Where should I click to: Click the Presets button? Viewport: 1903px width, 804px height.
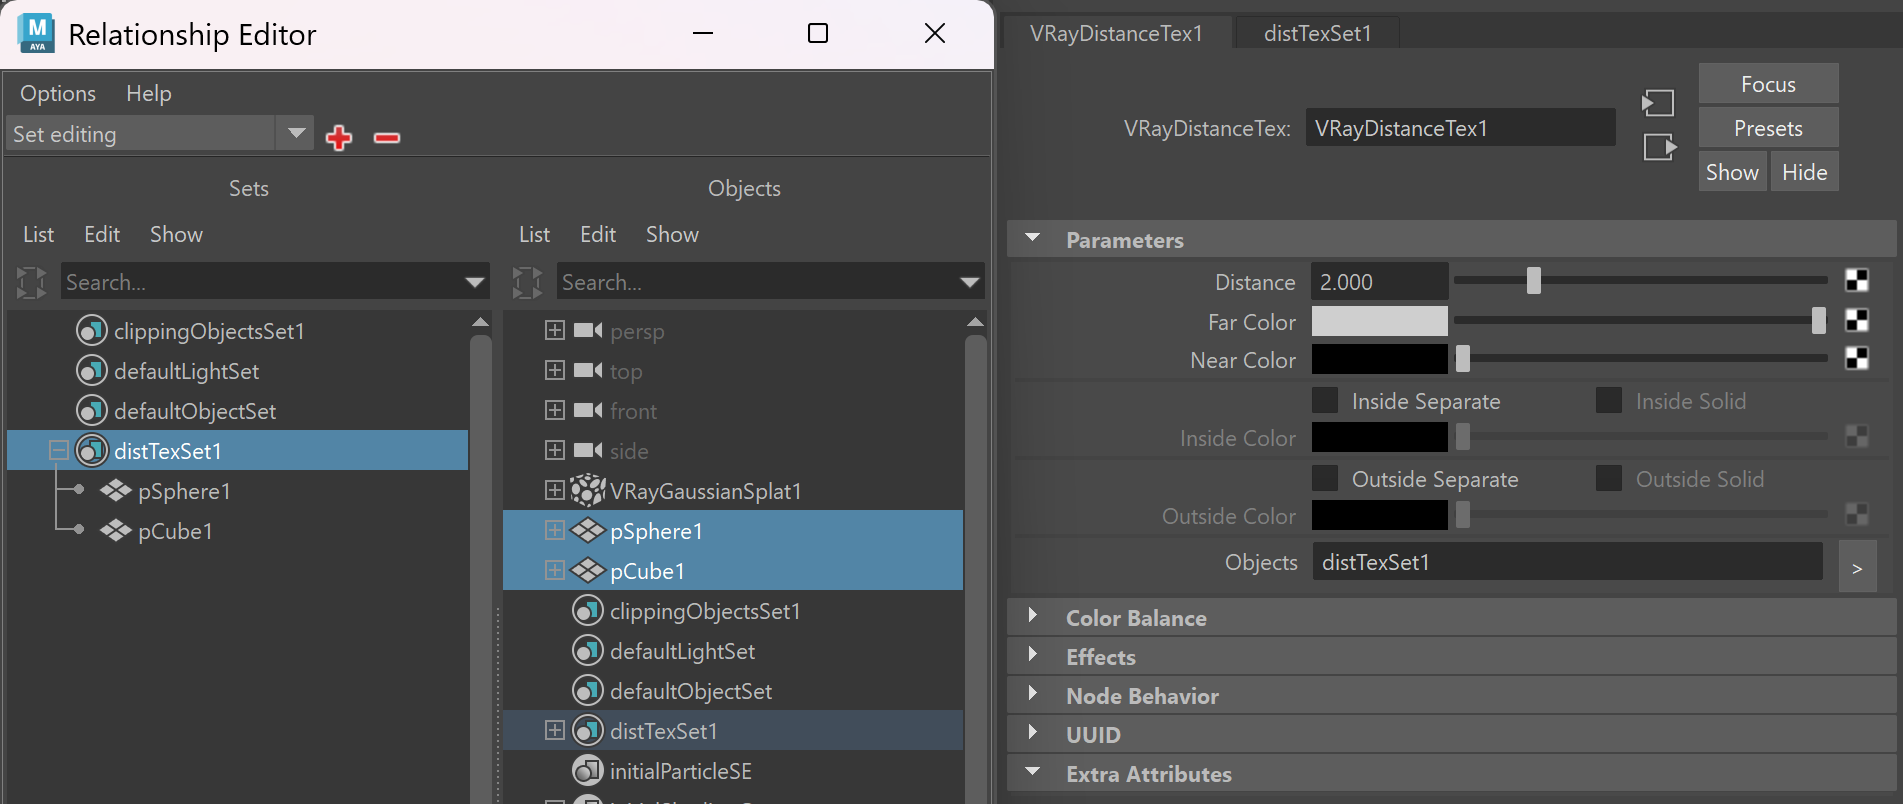tap(1768, 128)
